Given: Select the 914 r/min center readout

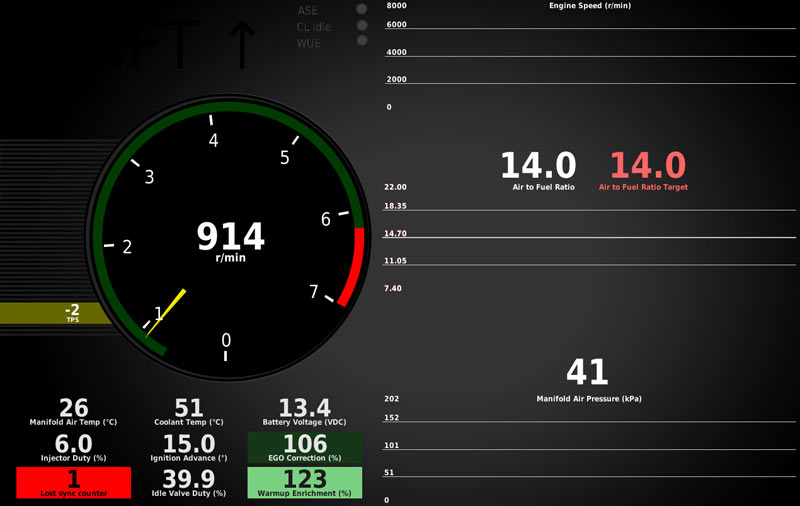Looking at the screenshot, I should [x=230, y=238].
